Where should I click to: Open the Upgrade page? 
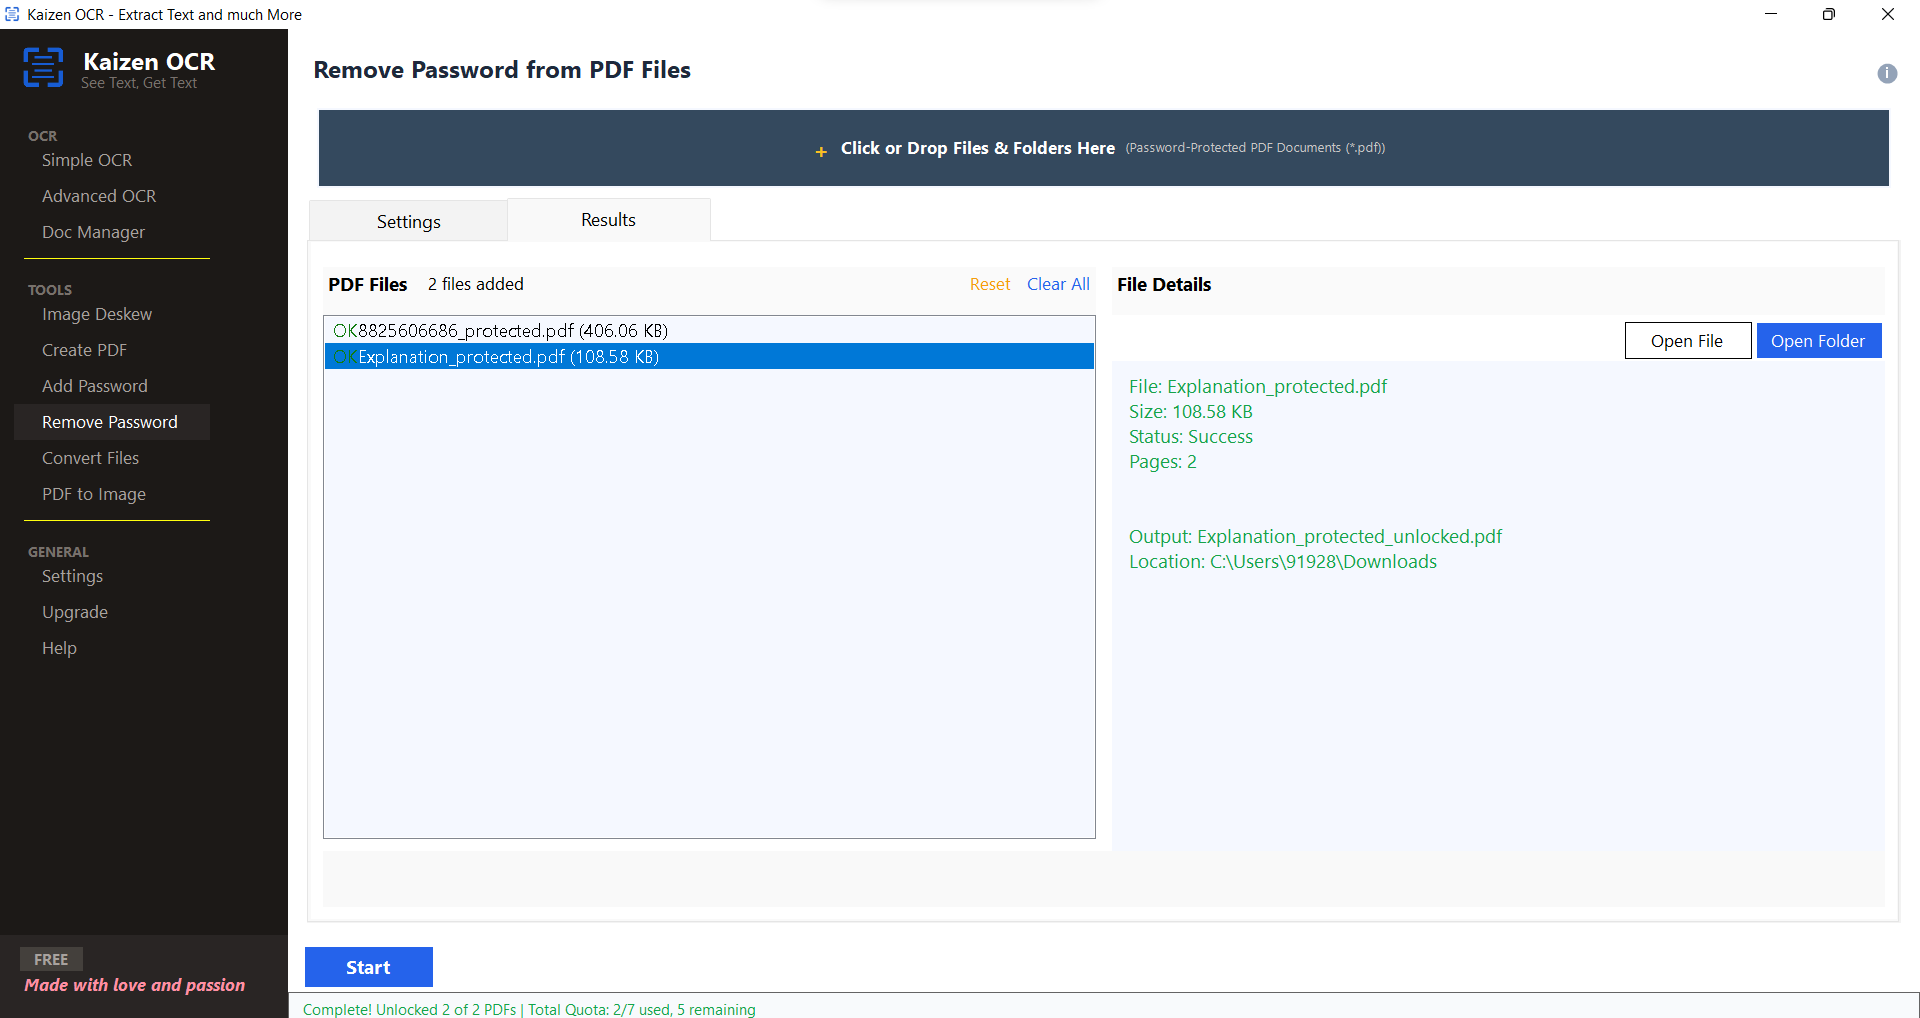[x=75, y=611]
